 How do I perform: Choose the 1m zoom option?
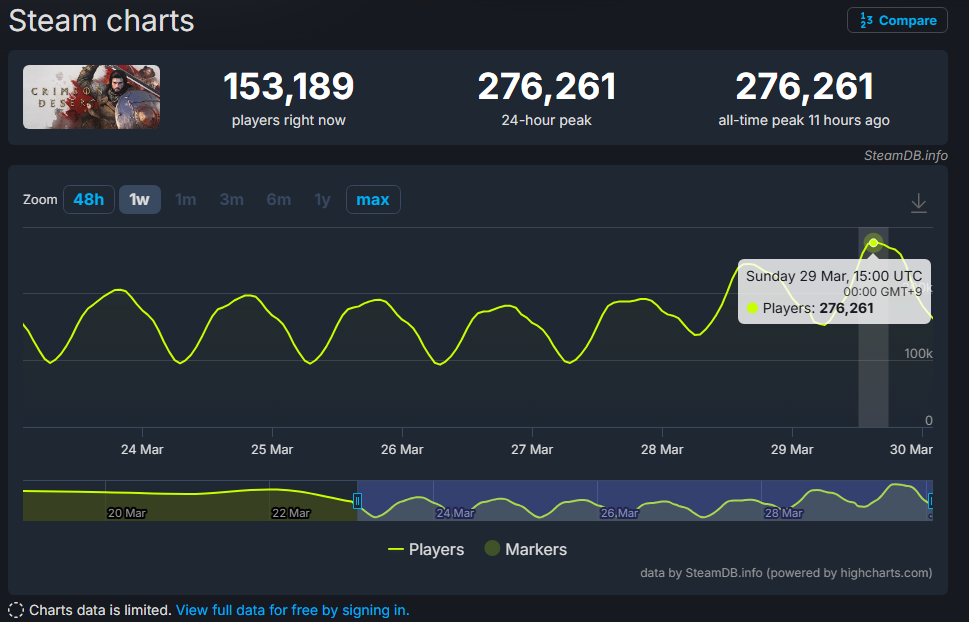coord(185,200)
